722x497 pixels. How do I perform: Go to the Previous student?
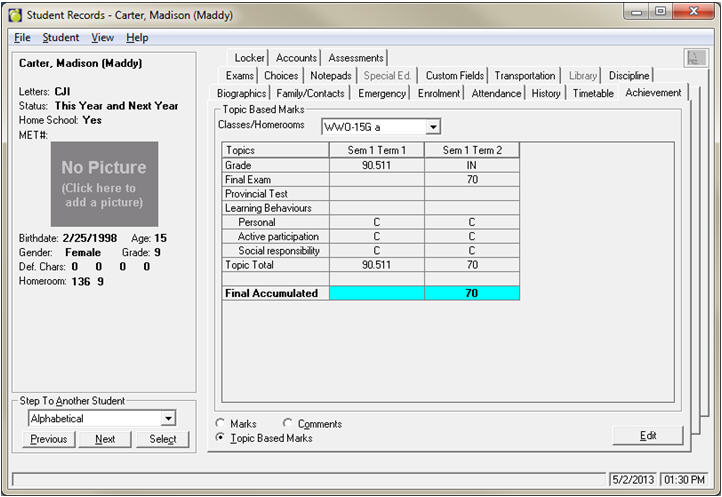tap(48, 439)
